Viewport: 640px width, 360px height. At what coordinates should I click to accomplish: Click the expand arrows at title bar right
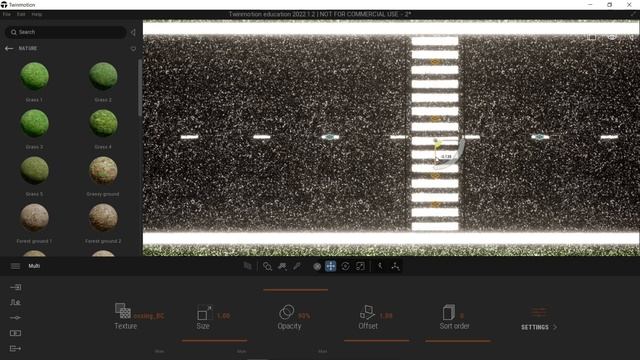tap(634, 14)
